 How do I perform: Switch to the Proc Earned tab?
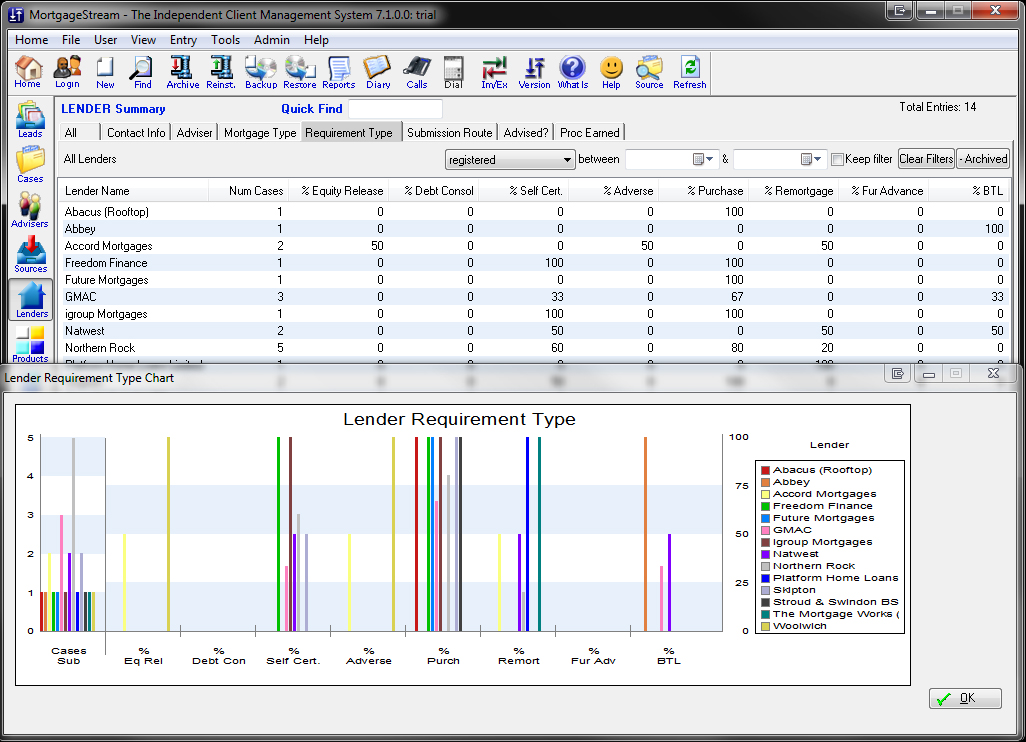point(590,133)
